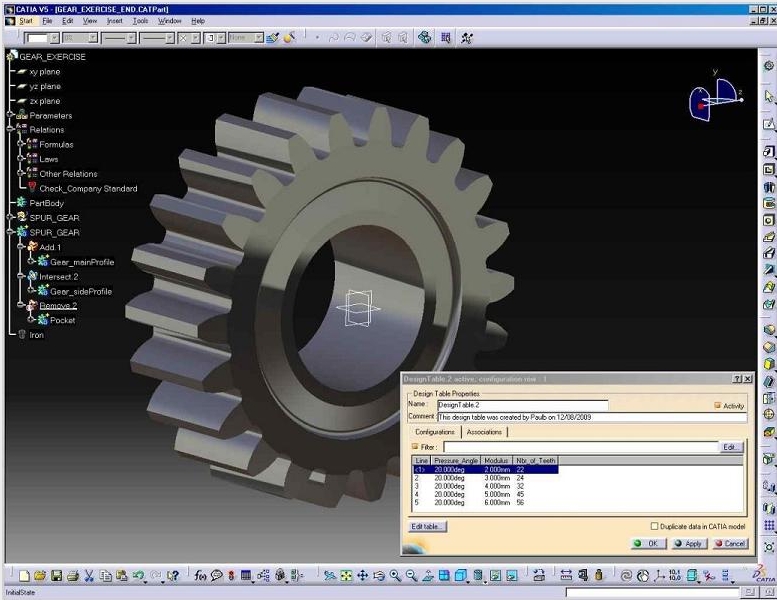
Task: Toggle the Filter option icon
Action: 416,447
